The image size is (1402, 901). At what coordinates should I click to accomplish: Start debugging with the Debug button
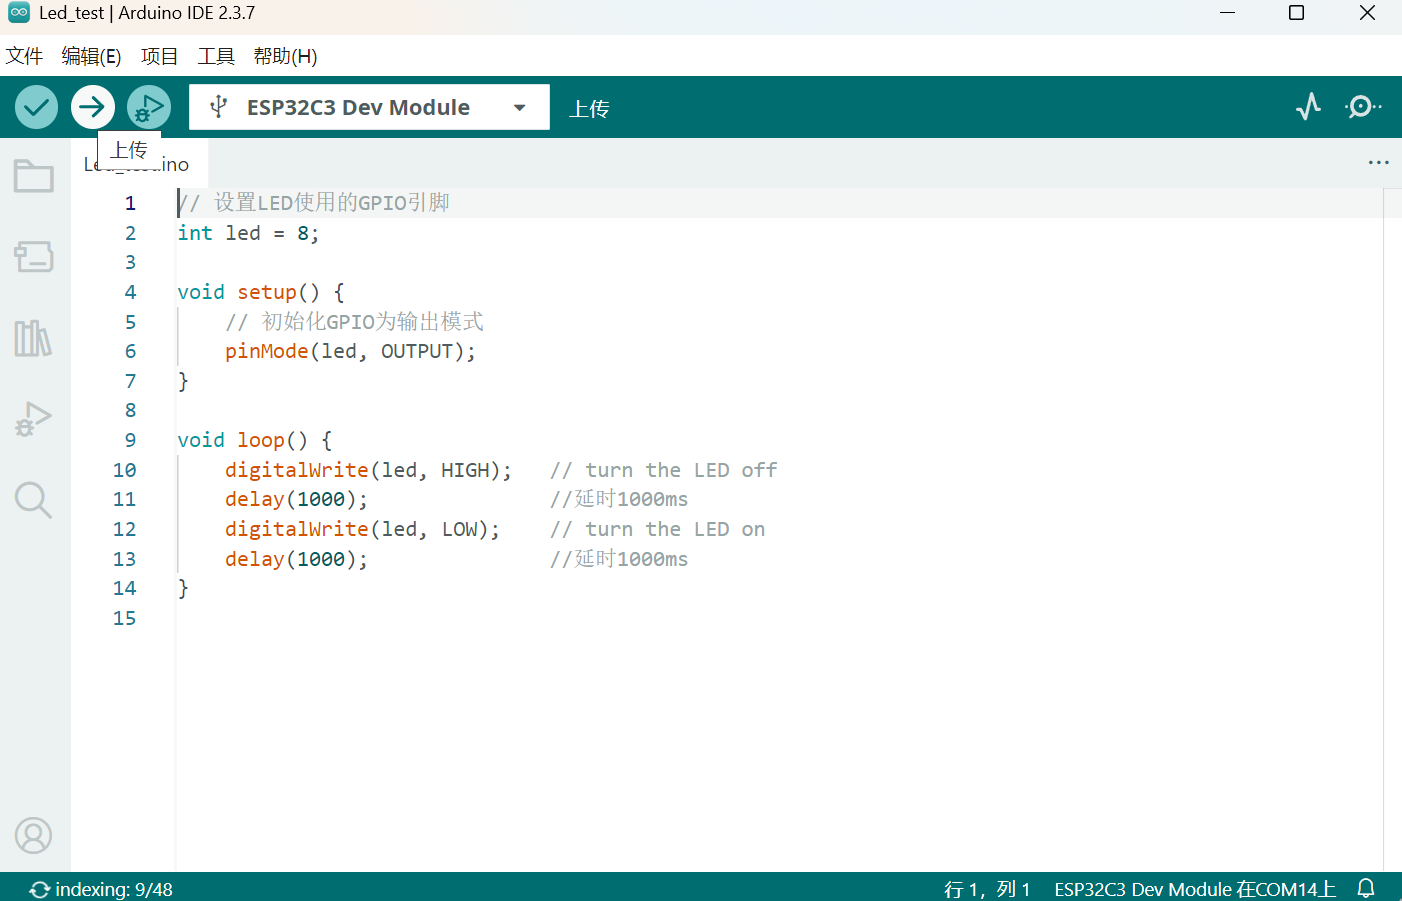click(x=149, y=107)
